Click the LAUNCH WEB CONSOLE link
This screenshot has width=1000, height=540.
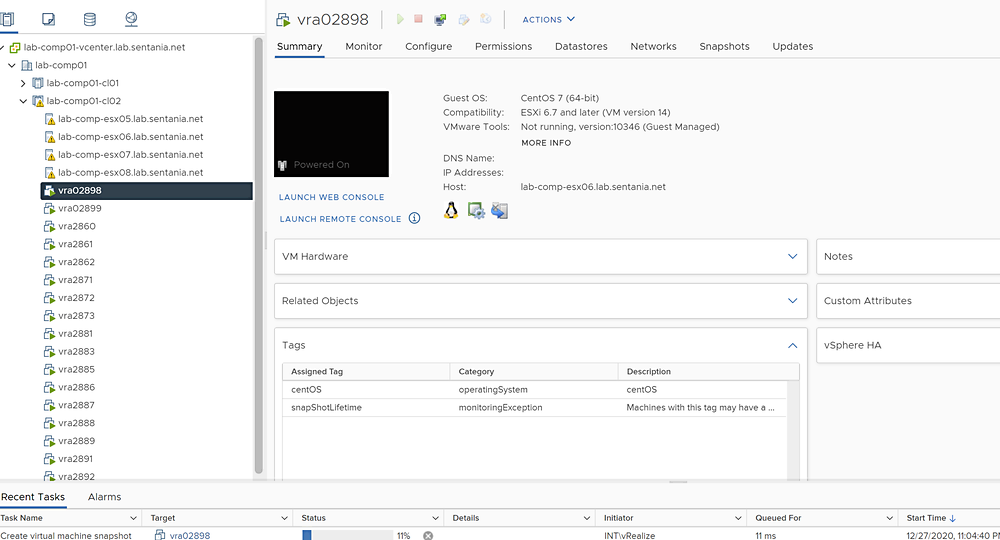[x=332, y=197]
